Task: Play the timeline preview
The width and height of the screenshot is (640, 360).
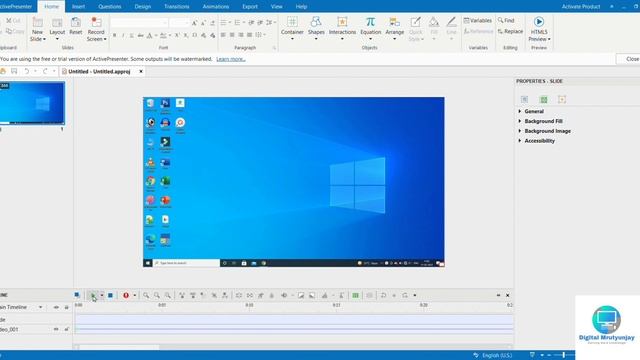Action: 93,295
